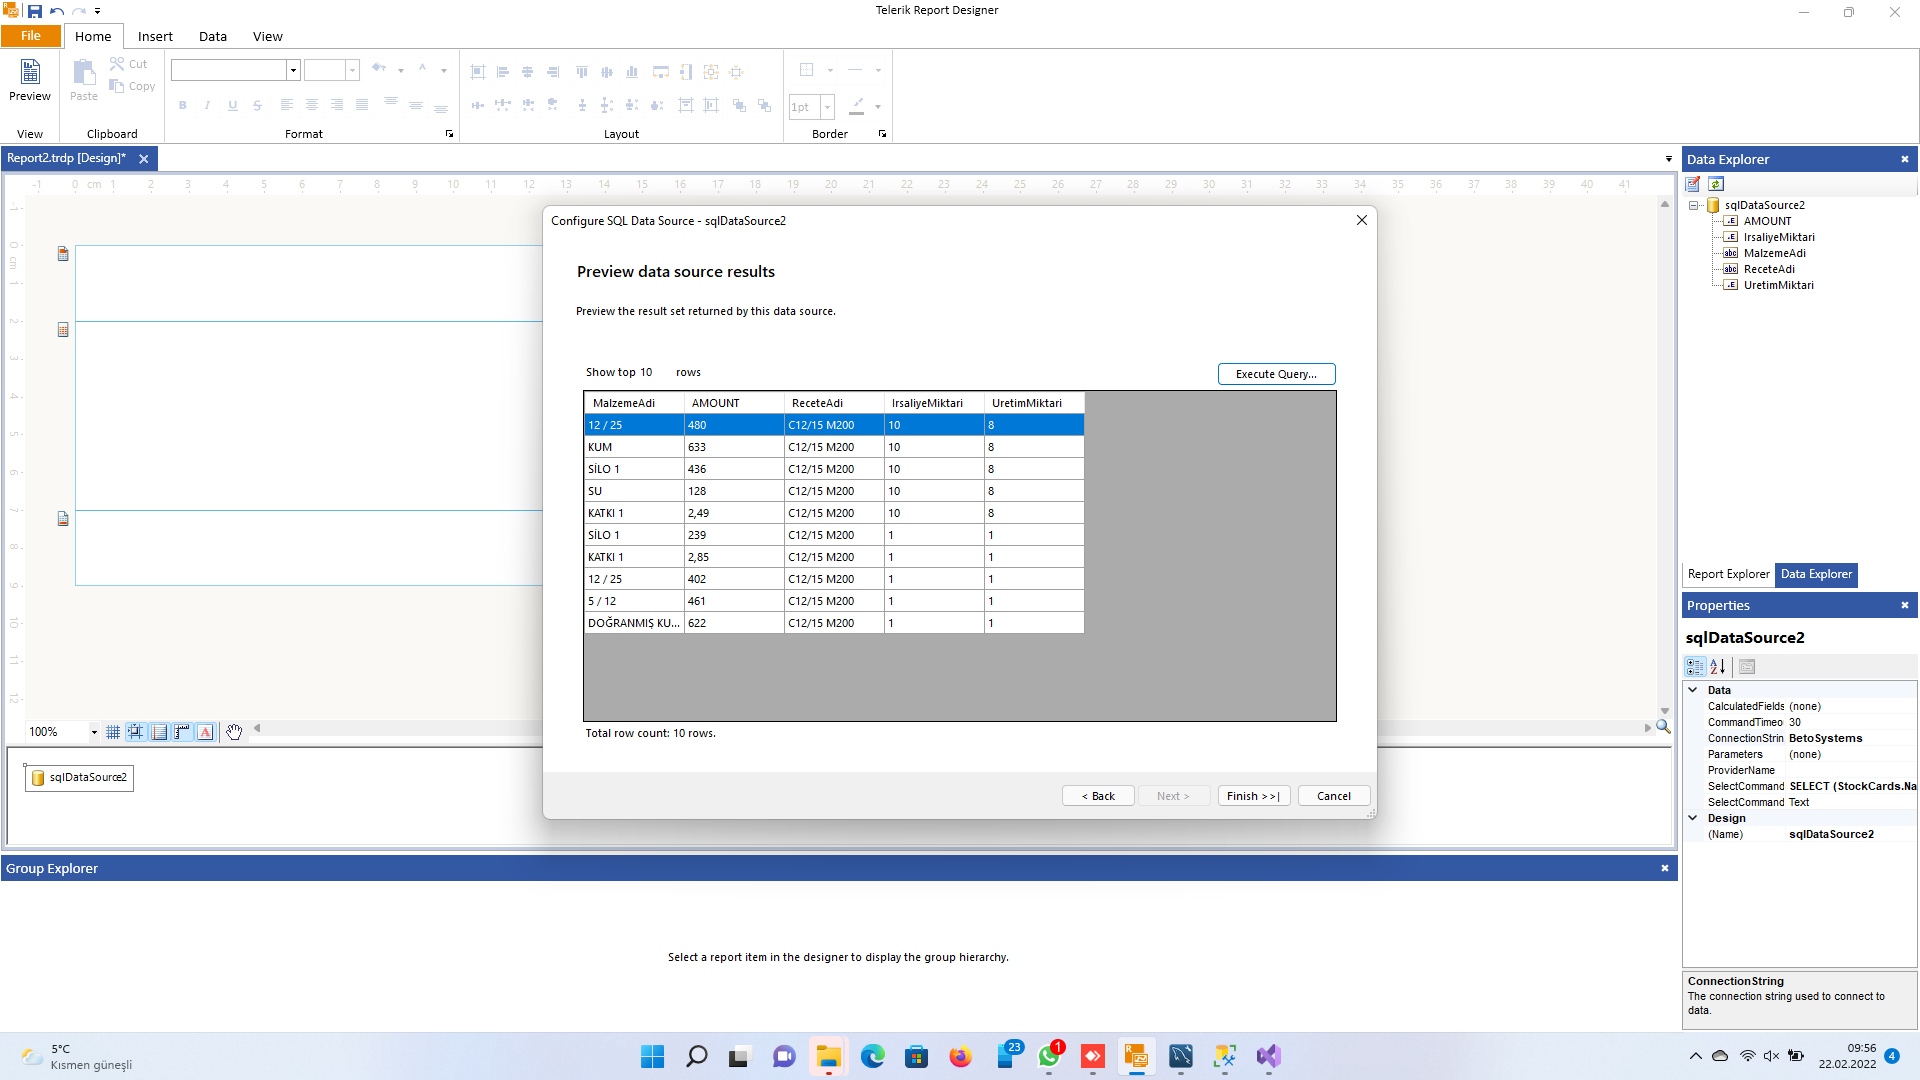The image size is (1920, 1080).
Task: Click the edit data source icon in Data Explorer
Action: [1693, 184]
